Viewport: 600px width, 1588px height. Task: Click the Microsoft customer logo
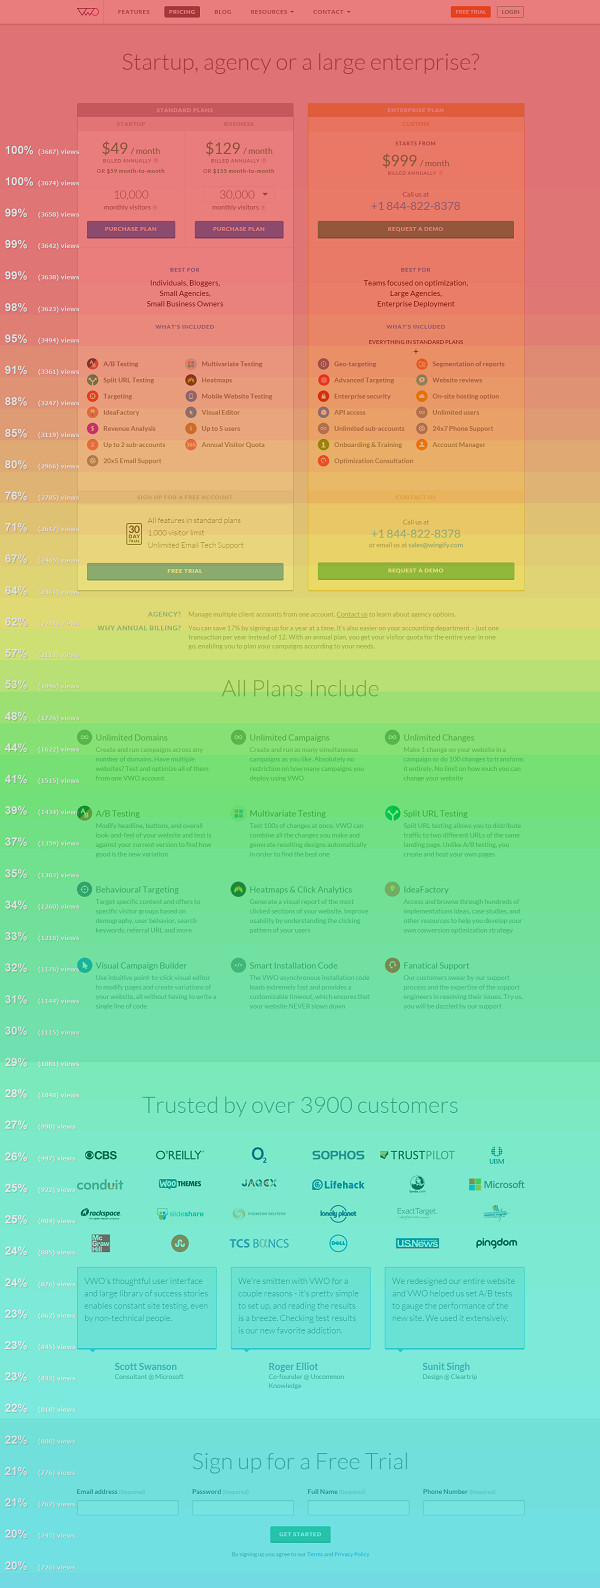(496, 1184)
